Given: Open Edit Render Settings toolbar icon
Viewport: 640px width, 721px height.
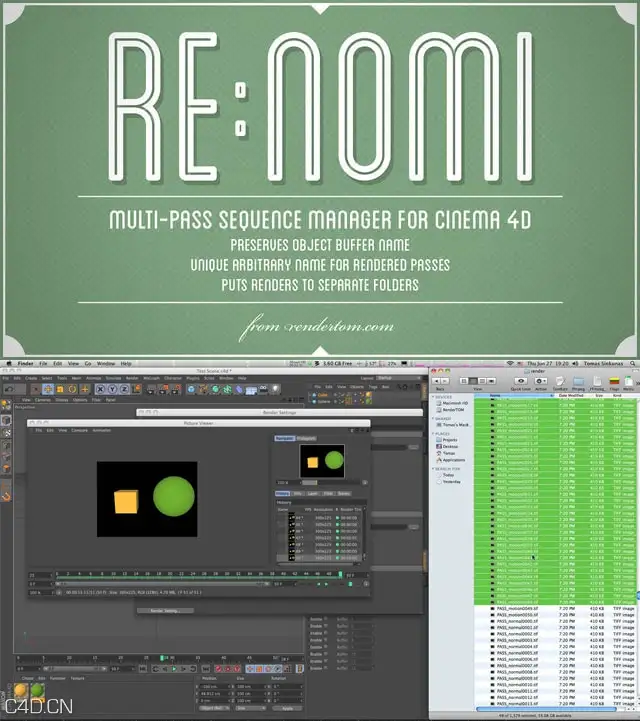Looking at the screenshot, I should [x=176, y=389].
